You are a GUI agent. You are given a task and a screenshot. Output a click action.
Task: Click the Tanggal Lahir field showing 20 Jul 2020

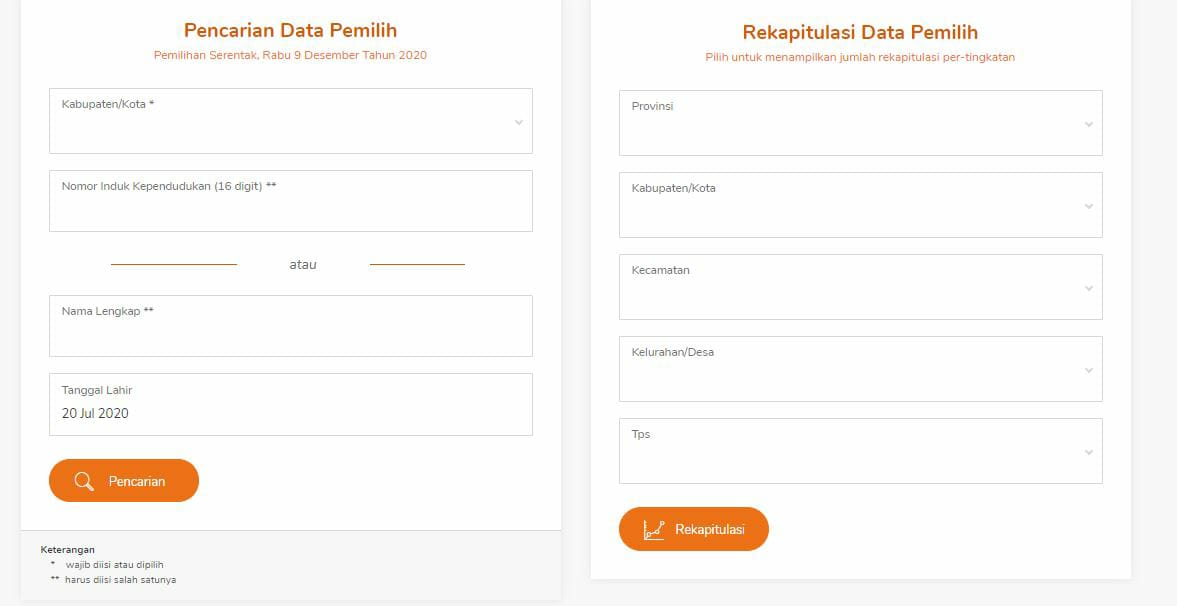click(290, 405)
